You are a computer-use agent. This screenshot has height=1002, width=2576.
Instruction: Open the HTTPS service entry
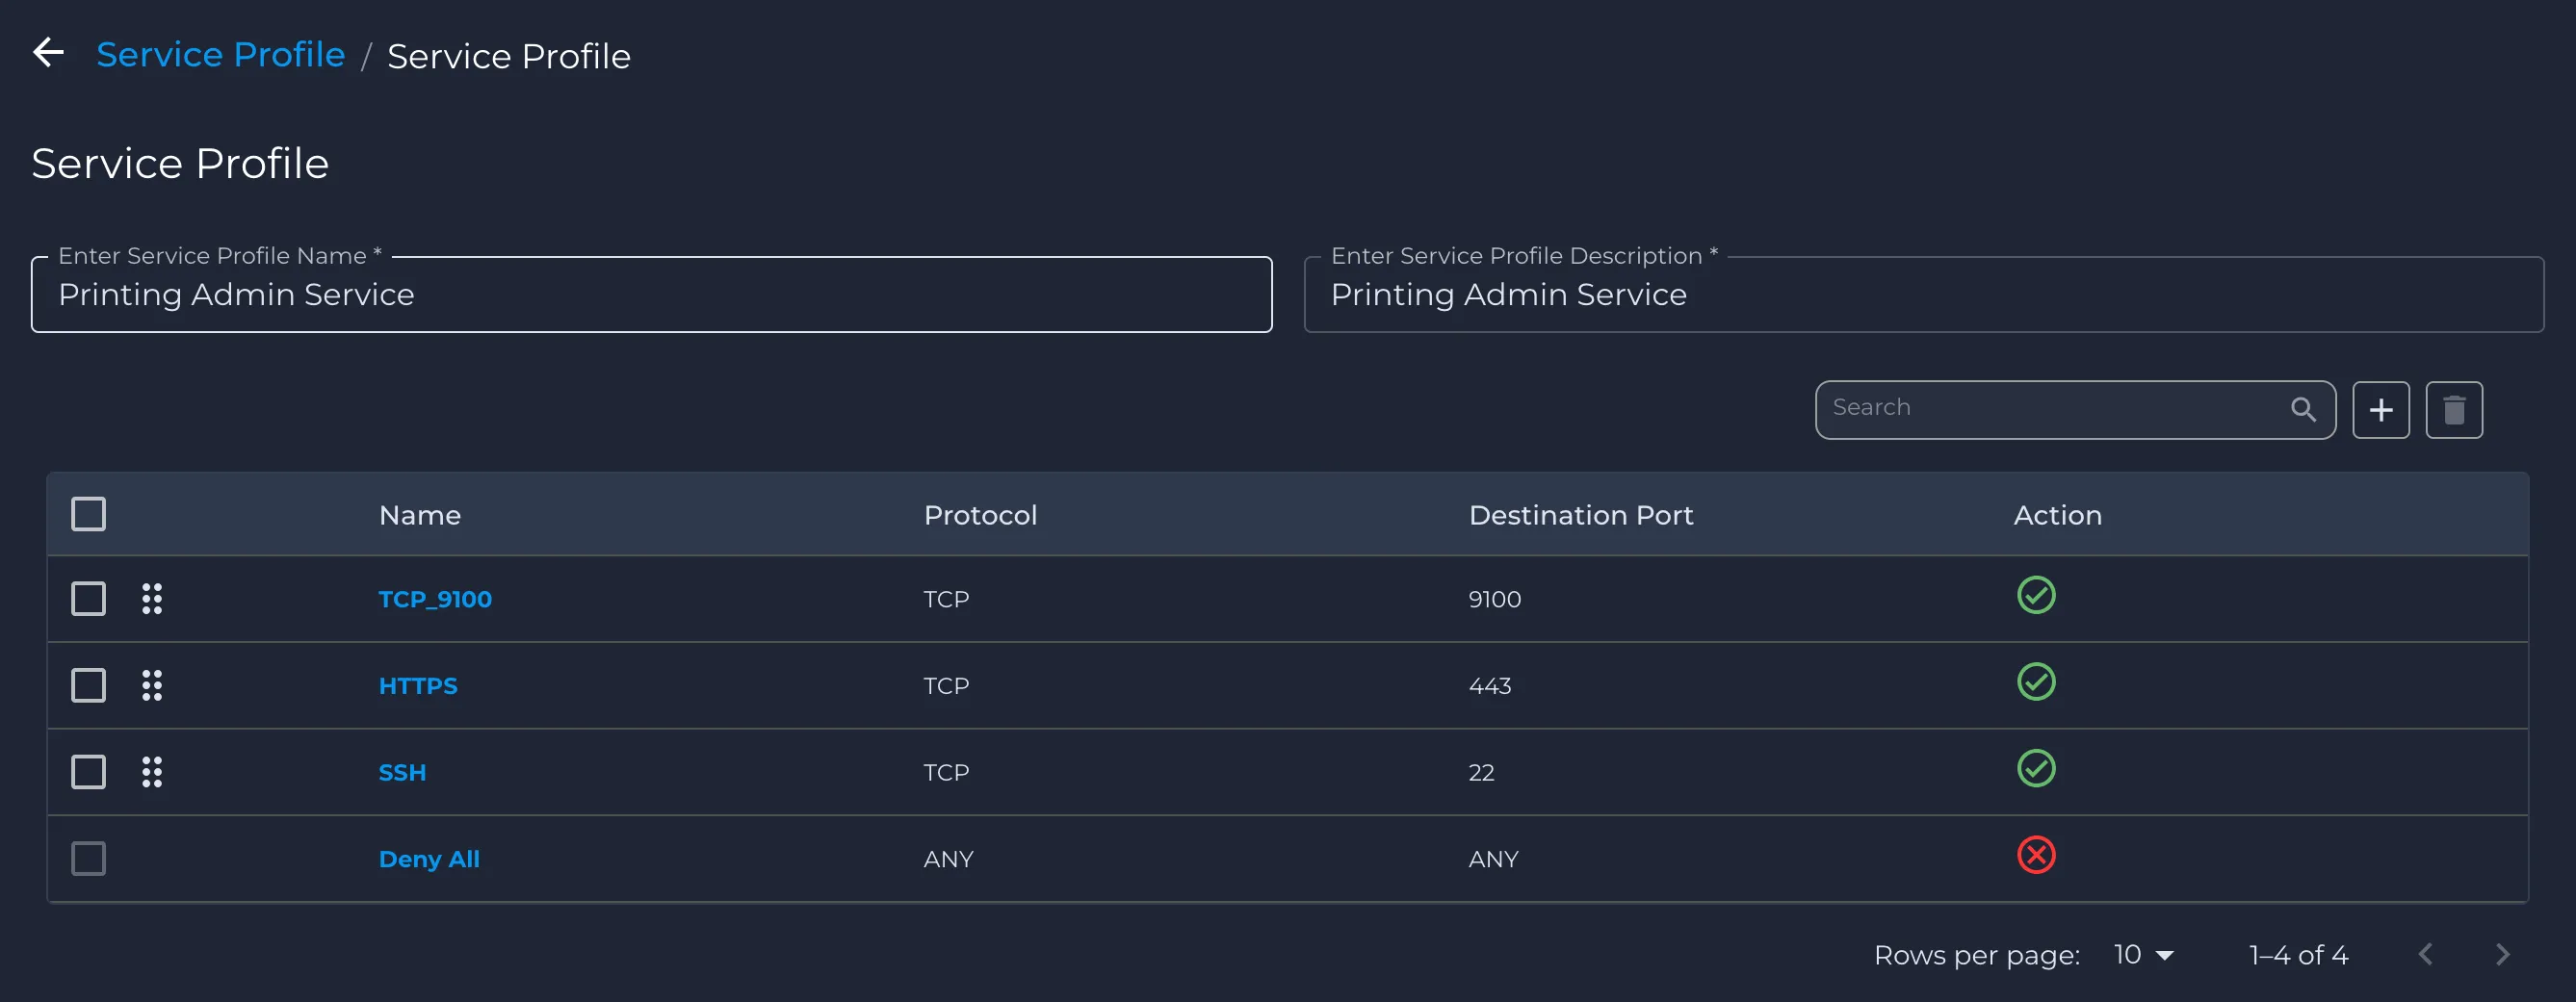(418, 686)
